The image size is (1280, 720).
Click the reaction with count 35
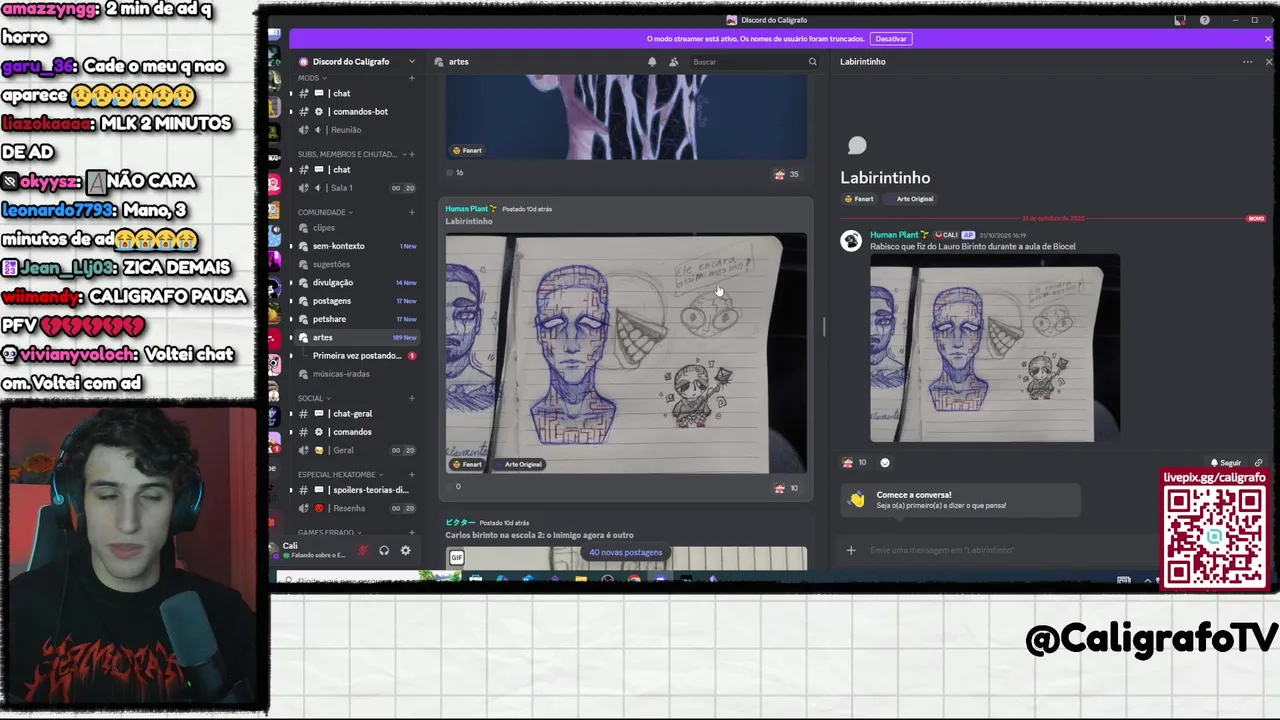[786, 174]
